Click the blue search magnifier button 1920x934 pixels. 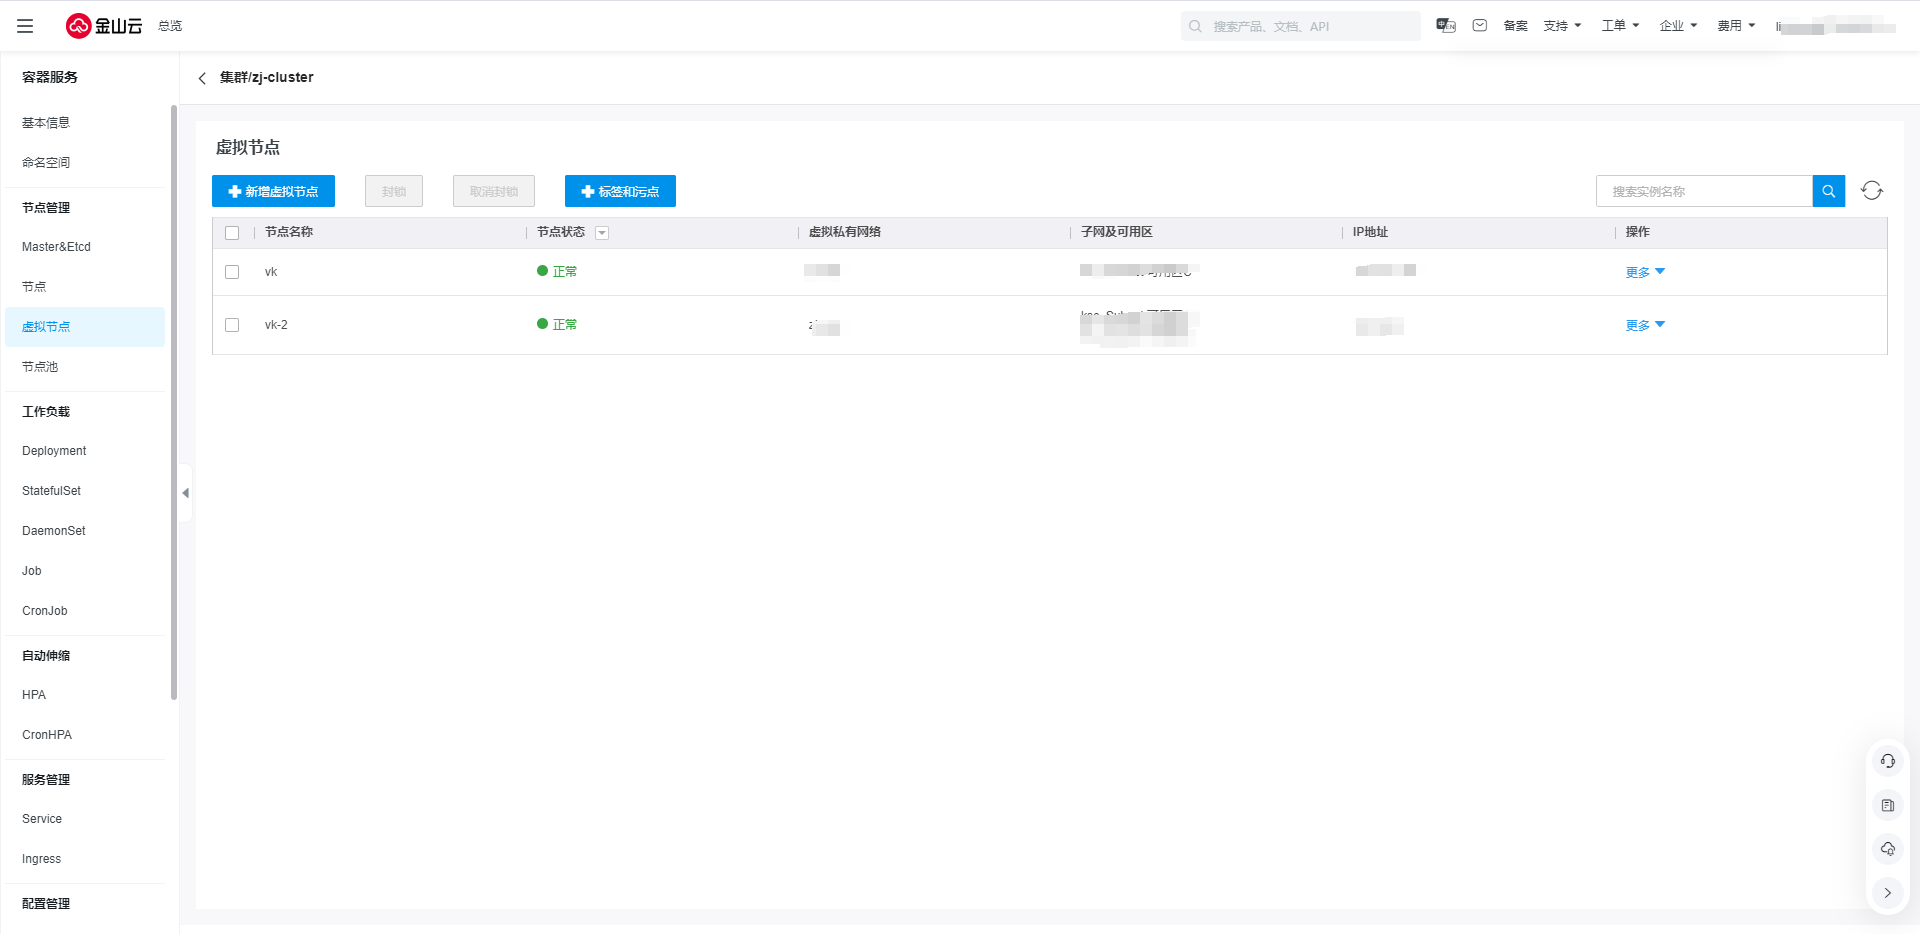pos(1828,191)
